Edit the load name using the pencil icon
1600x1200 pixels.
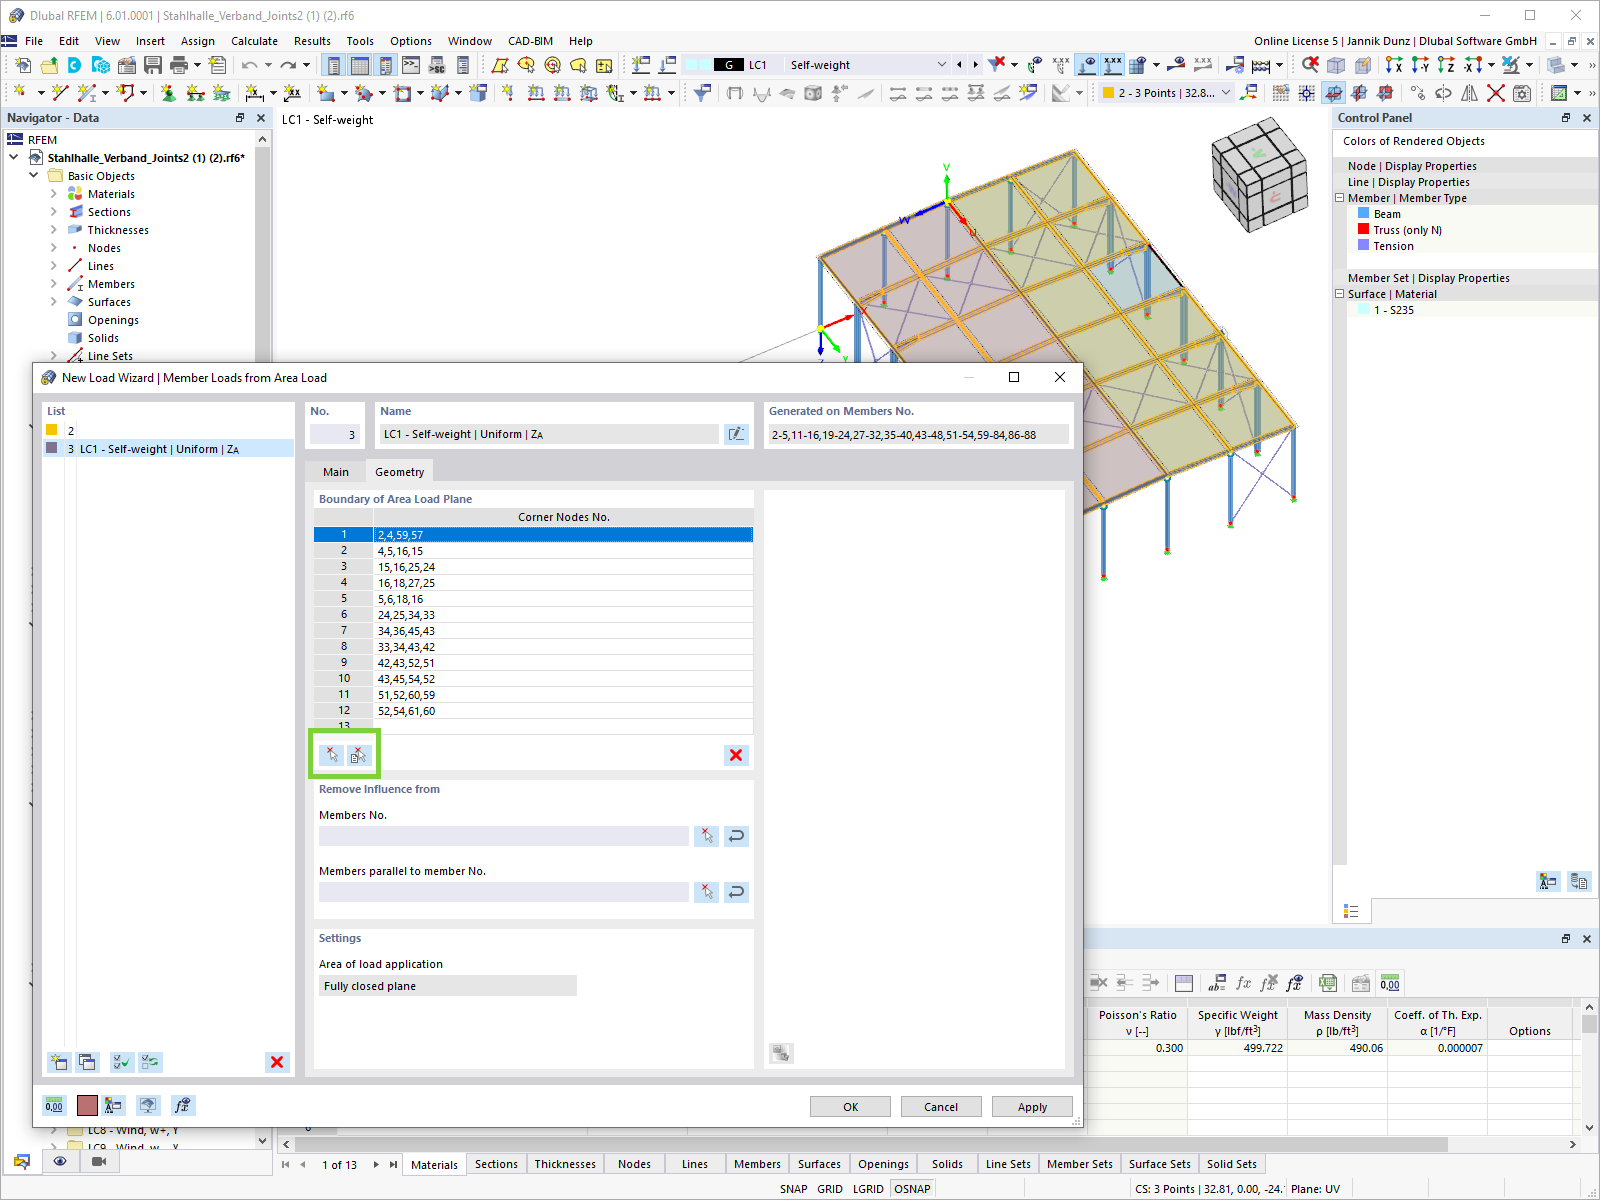tap(736, 434)
